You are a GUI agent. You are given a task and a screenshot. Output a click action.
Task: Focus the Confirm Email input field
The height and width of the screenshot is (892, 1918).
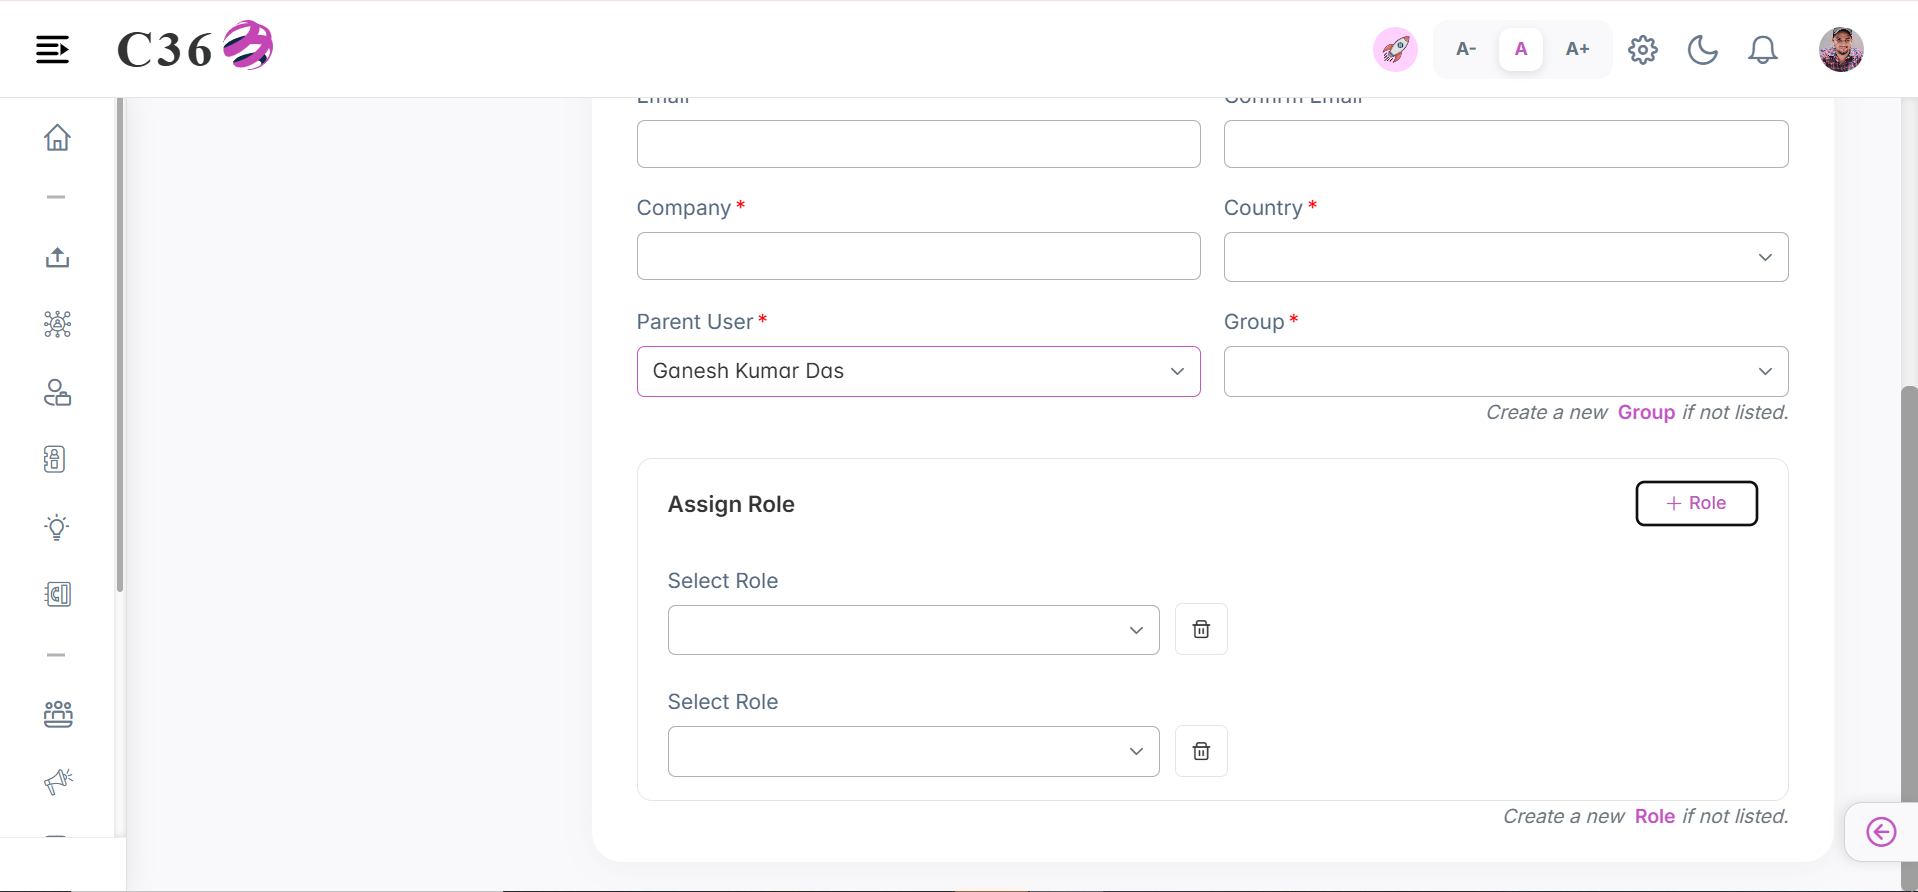(x=1506, y=144)
